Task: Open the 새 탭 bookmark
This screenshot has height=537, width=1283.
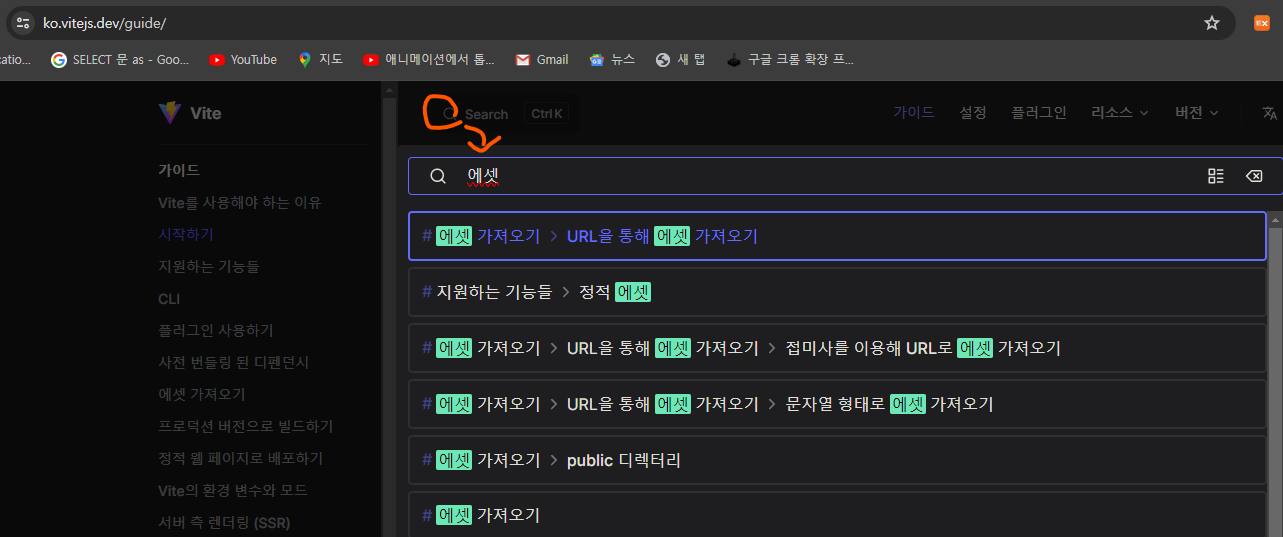Action: (x=680, y=60)
